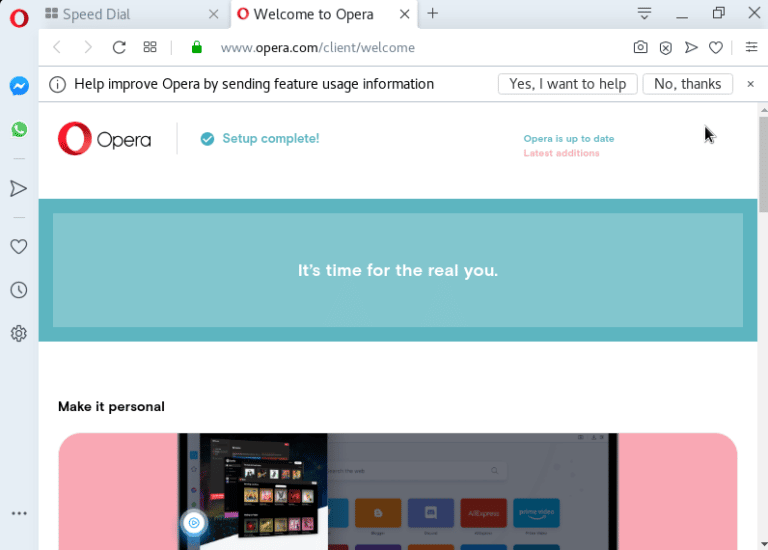The image size is (768, 550).
Task: Click the Opera logo on page
Action: coord(104,139)
